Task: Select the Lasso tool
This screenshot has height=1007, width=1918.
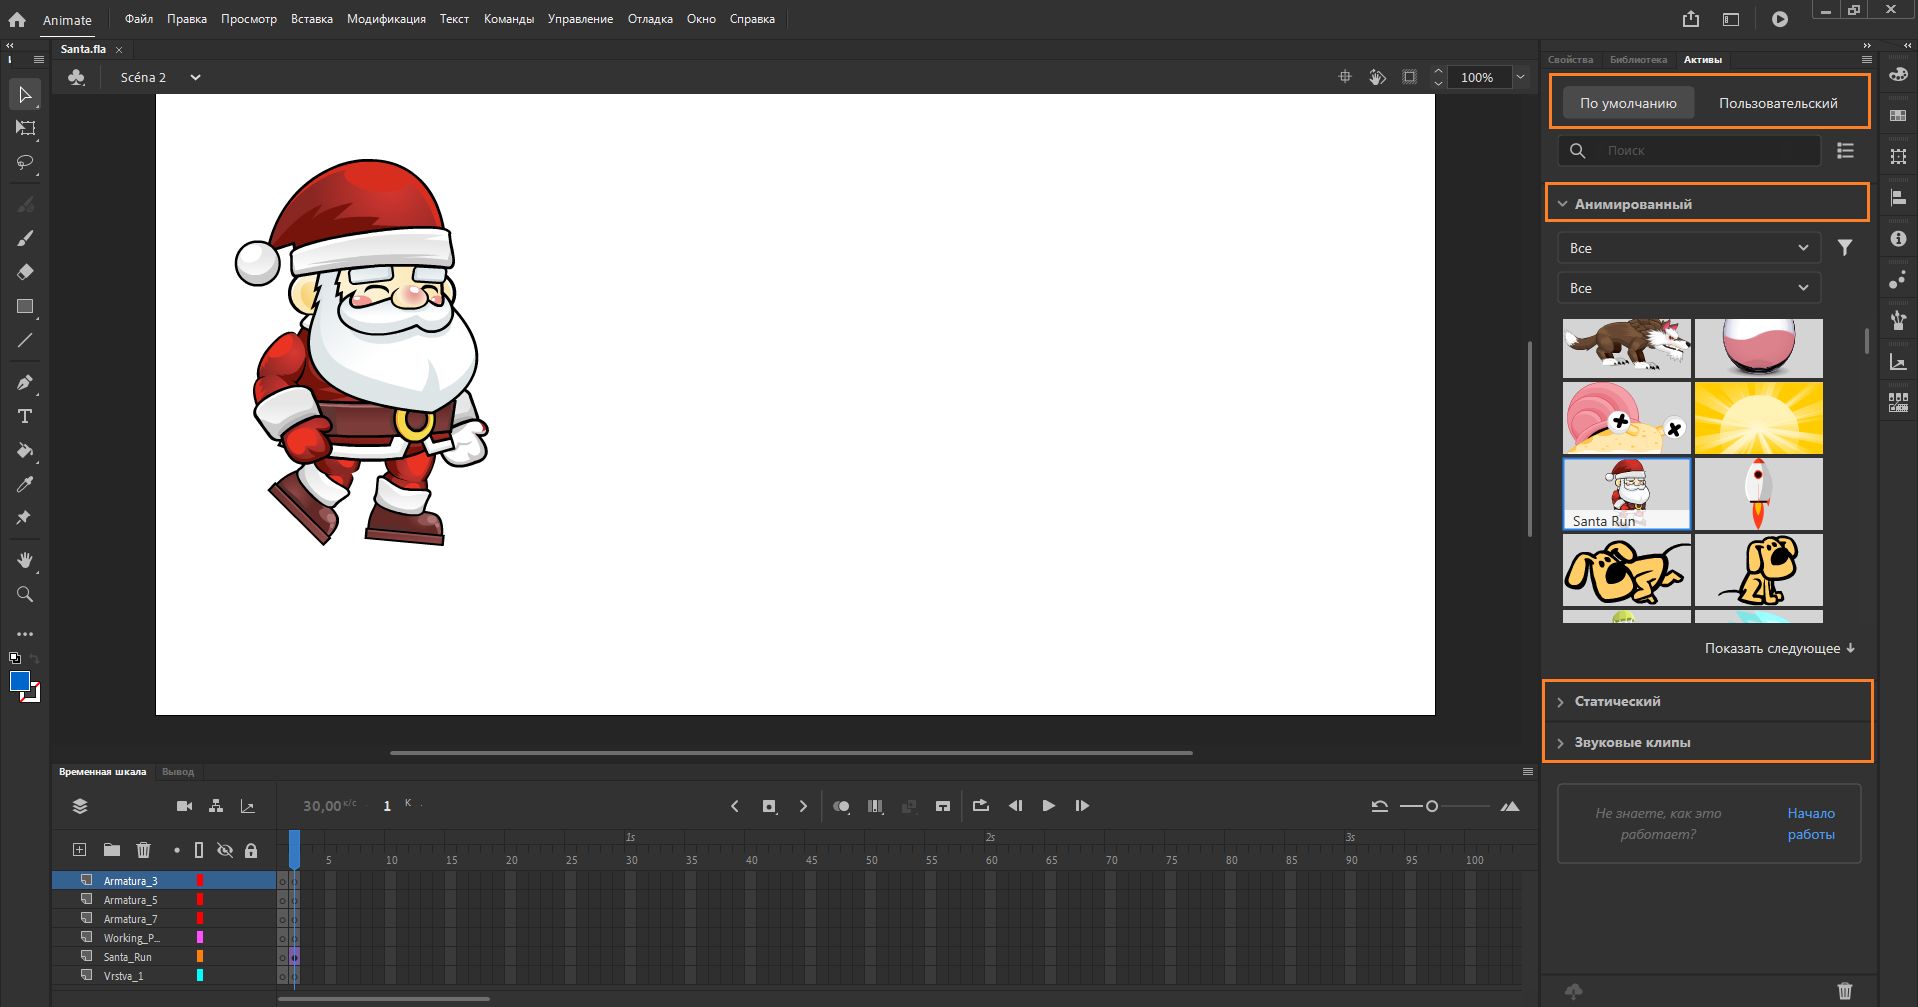Action: click(25, 162)
